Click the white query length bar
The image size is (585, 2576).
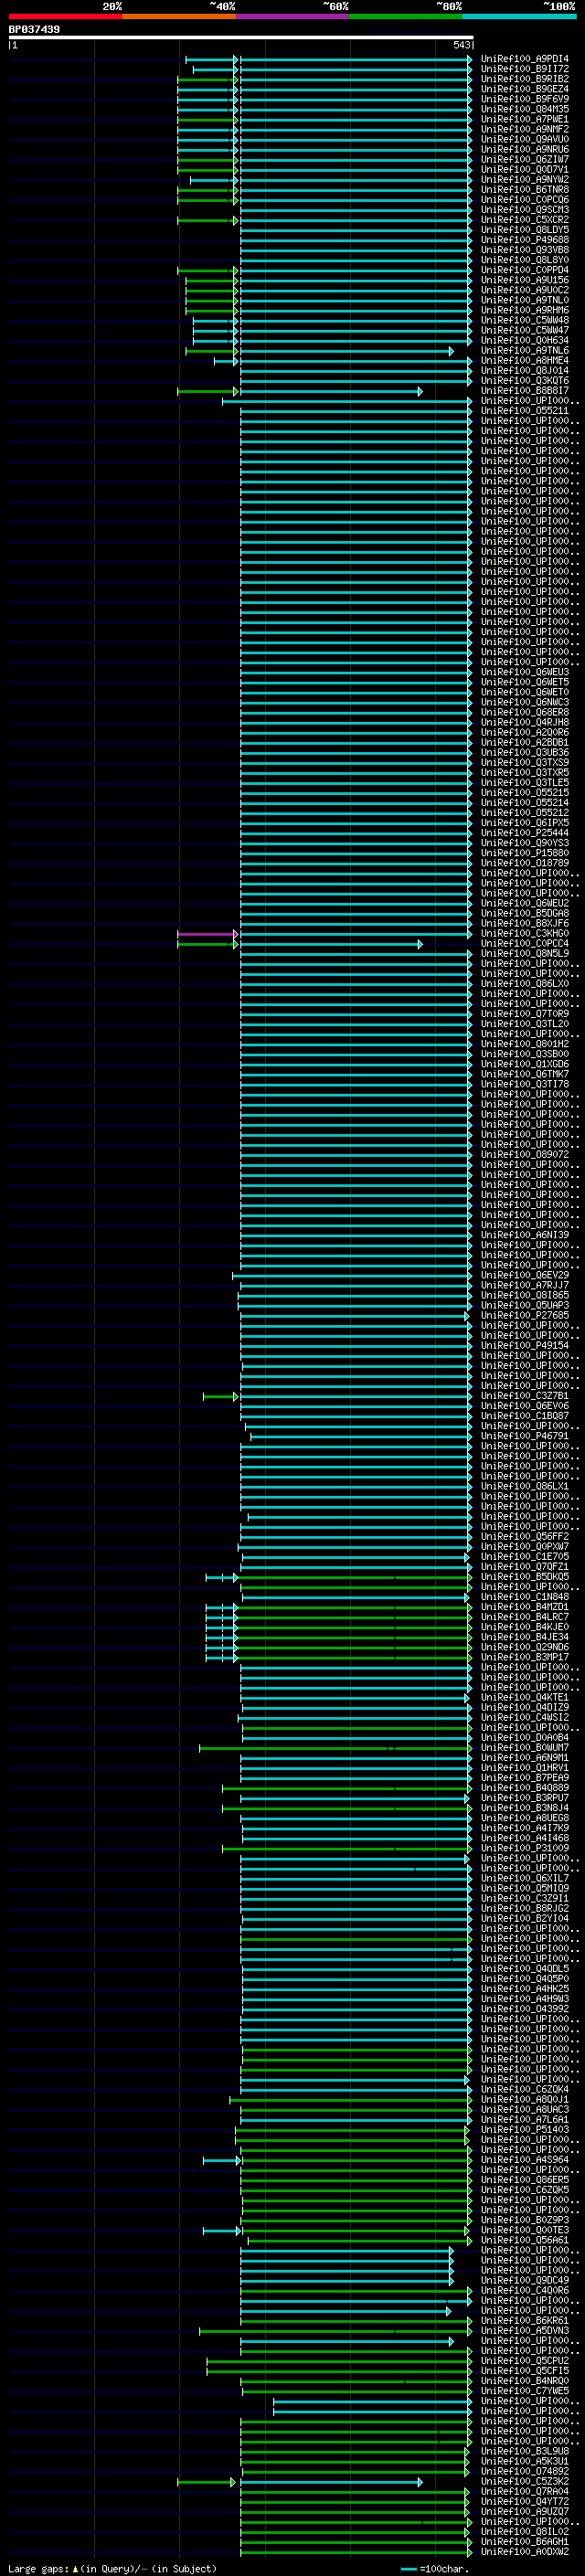pos(241,38)
